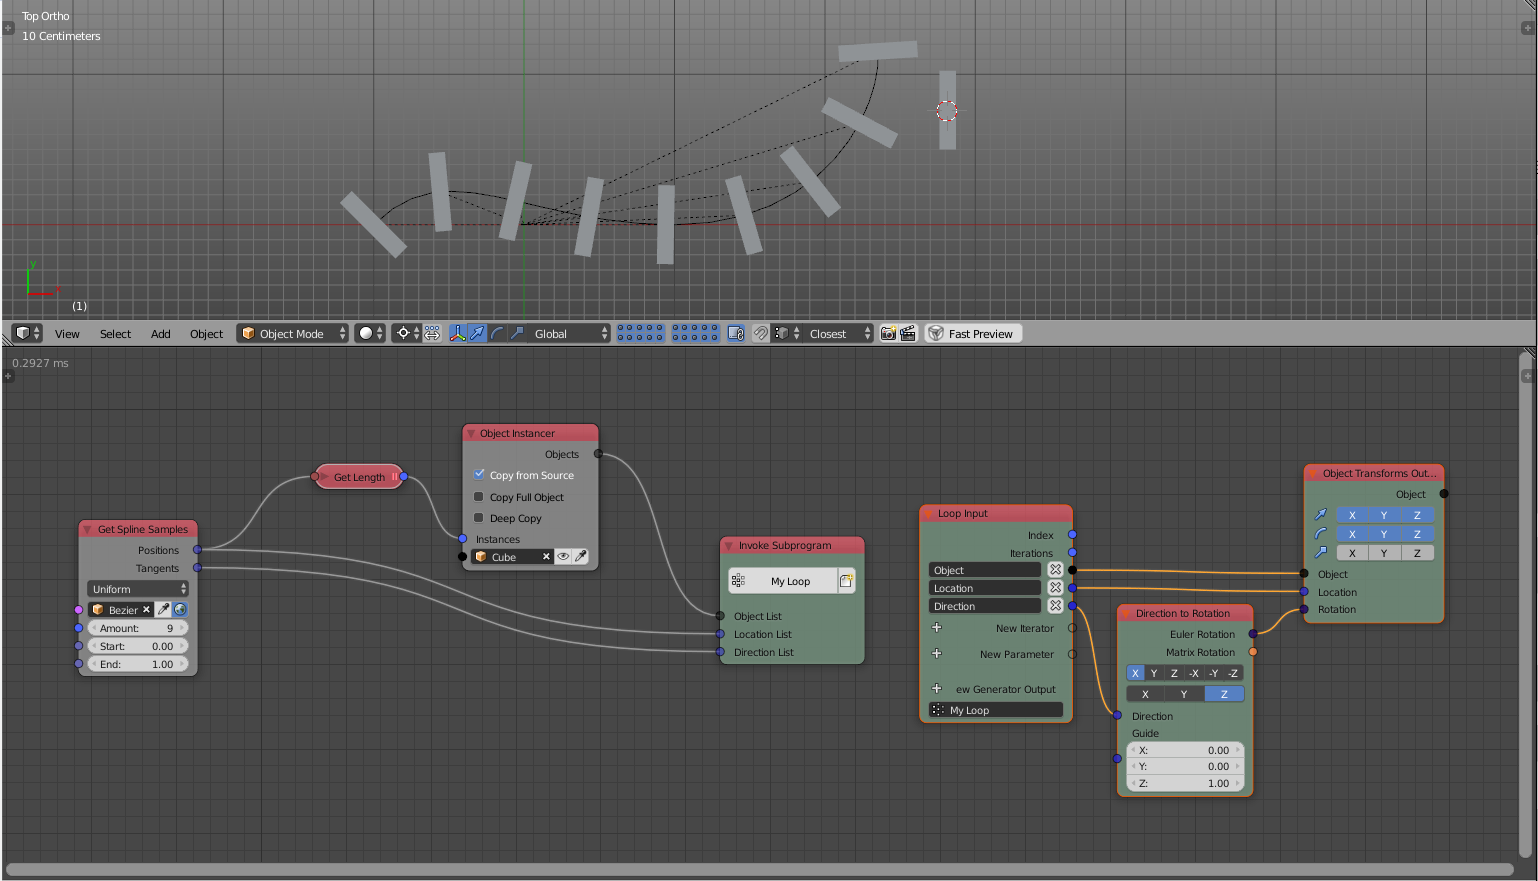Add a New Parameter plus button

937,653
